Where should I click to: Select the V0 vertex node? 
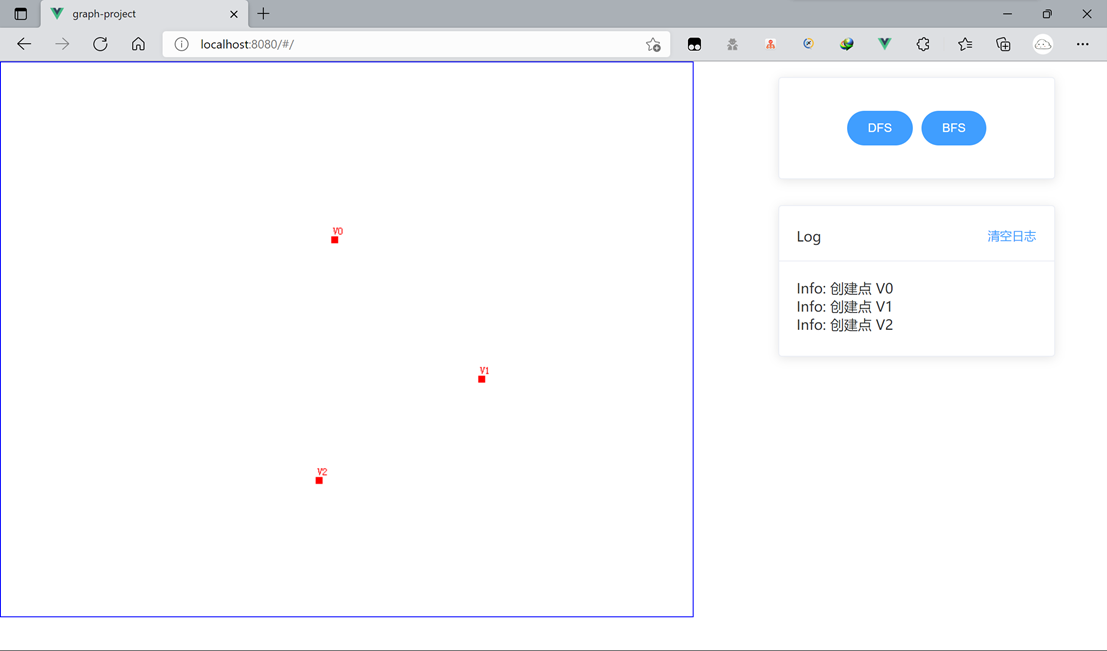coord(335,240)
